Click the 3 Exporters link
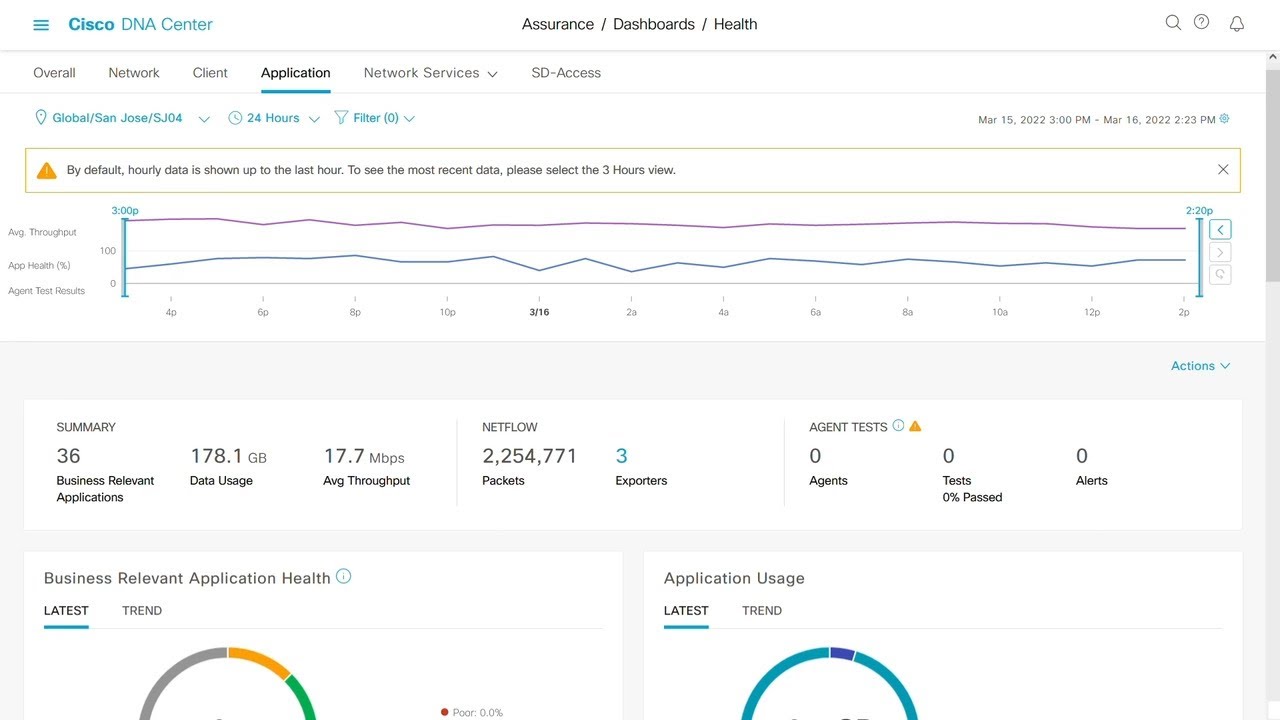 (x=622, y=457)
